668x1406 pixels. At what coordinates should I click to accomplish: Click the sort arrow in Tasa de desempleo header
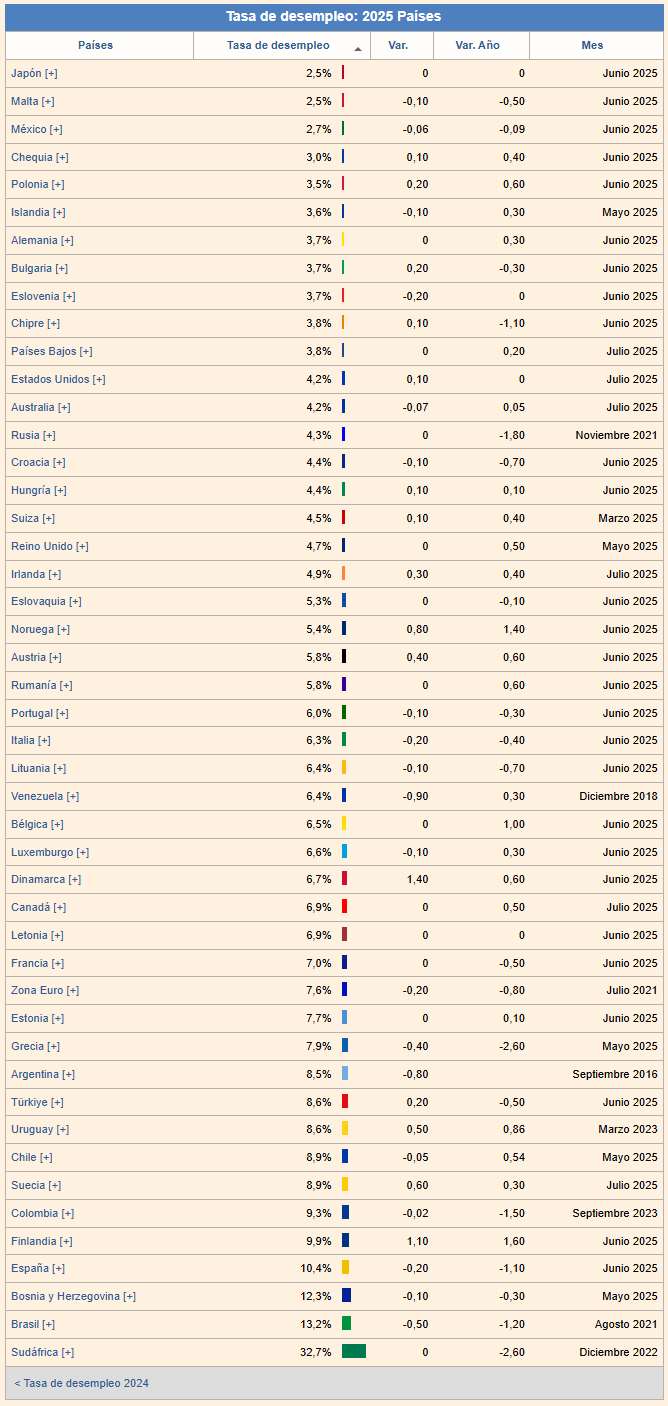(x=358, y=48)
